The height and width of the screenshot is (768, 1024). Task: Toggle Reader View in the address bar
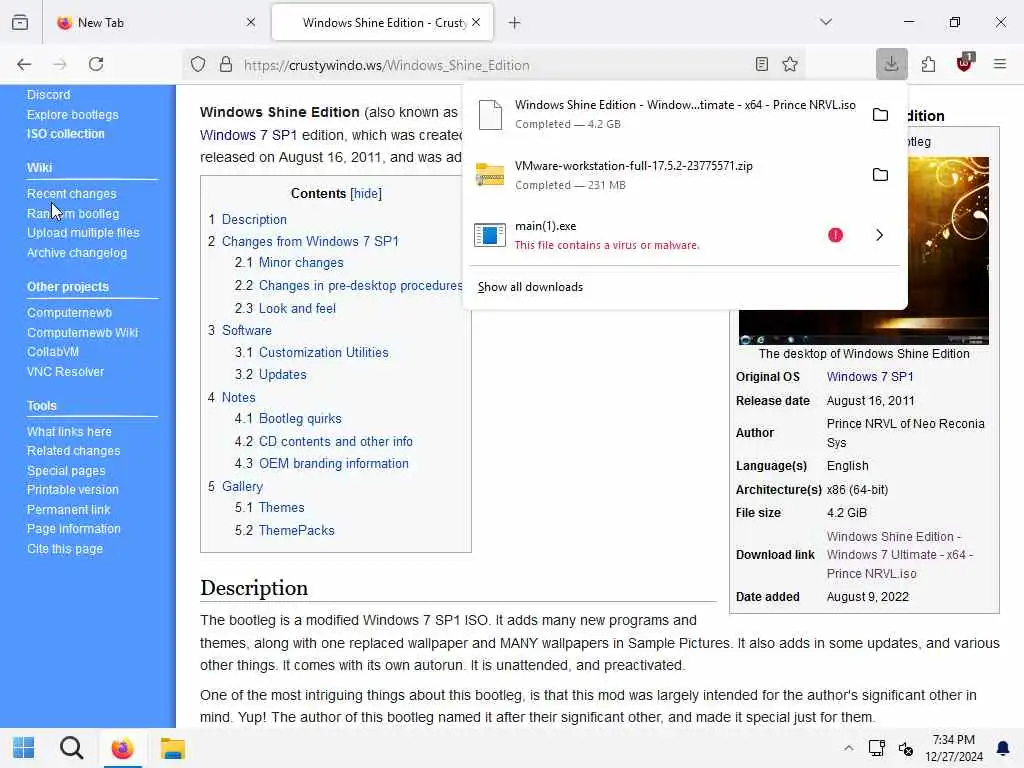coord(761,64)
